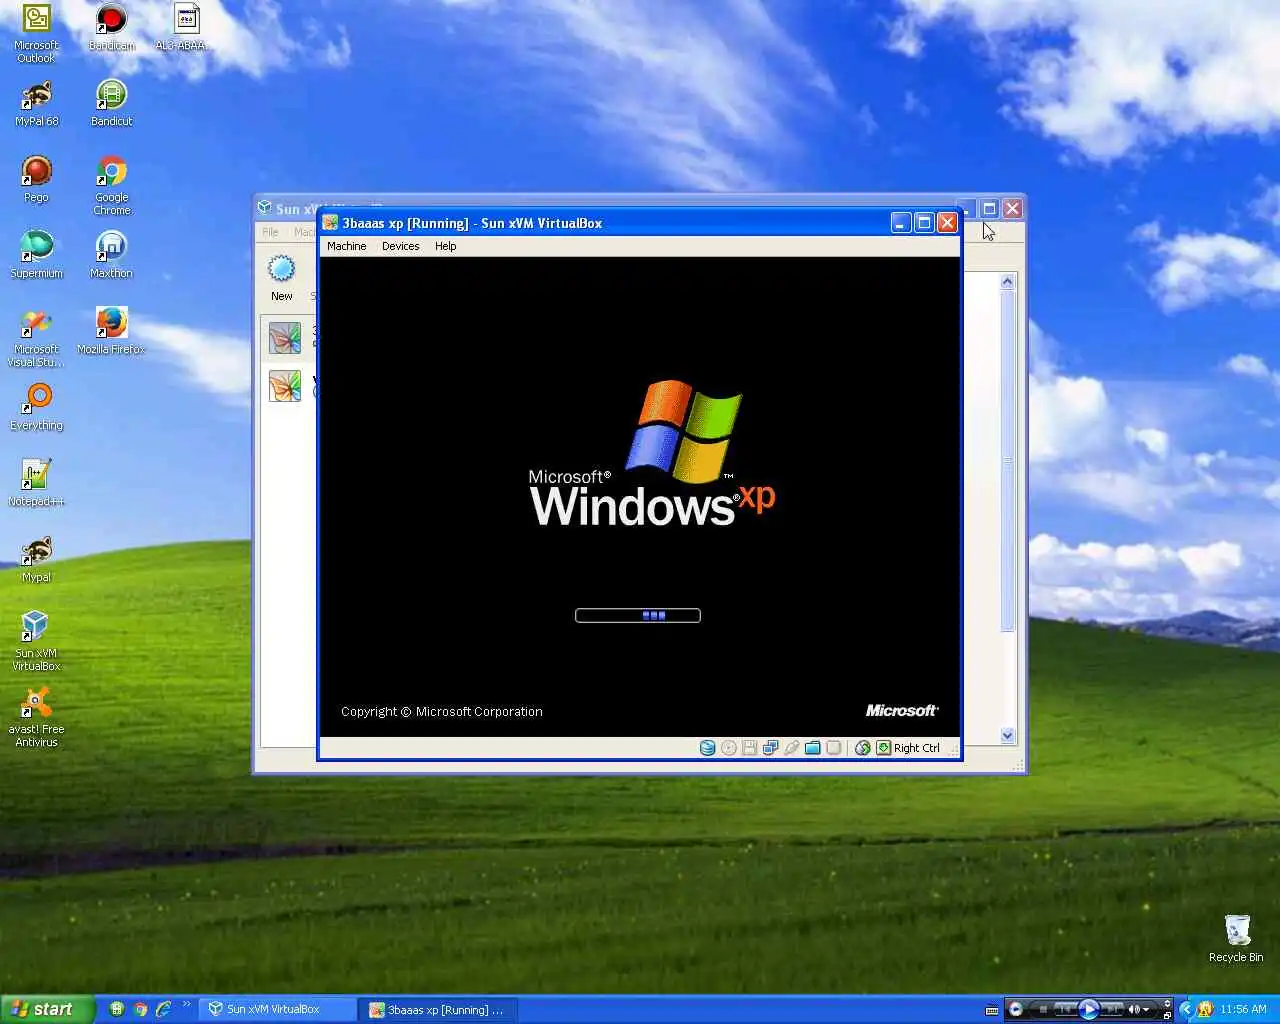Click network adapters icon in VM status bar

770,748
